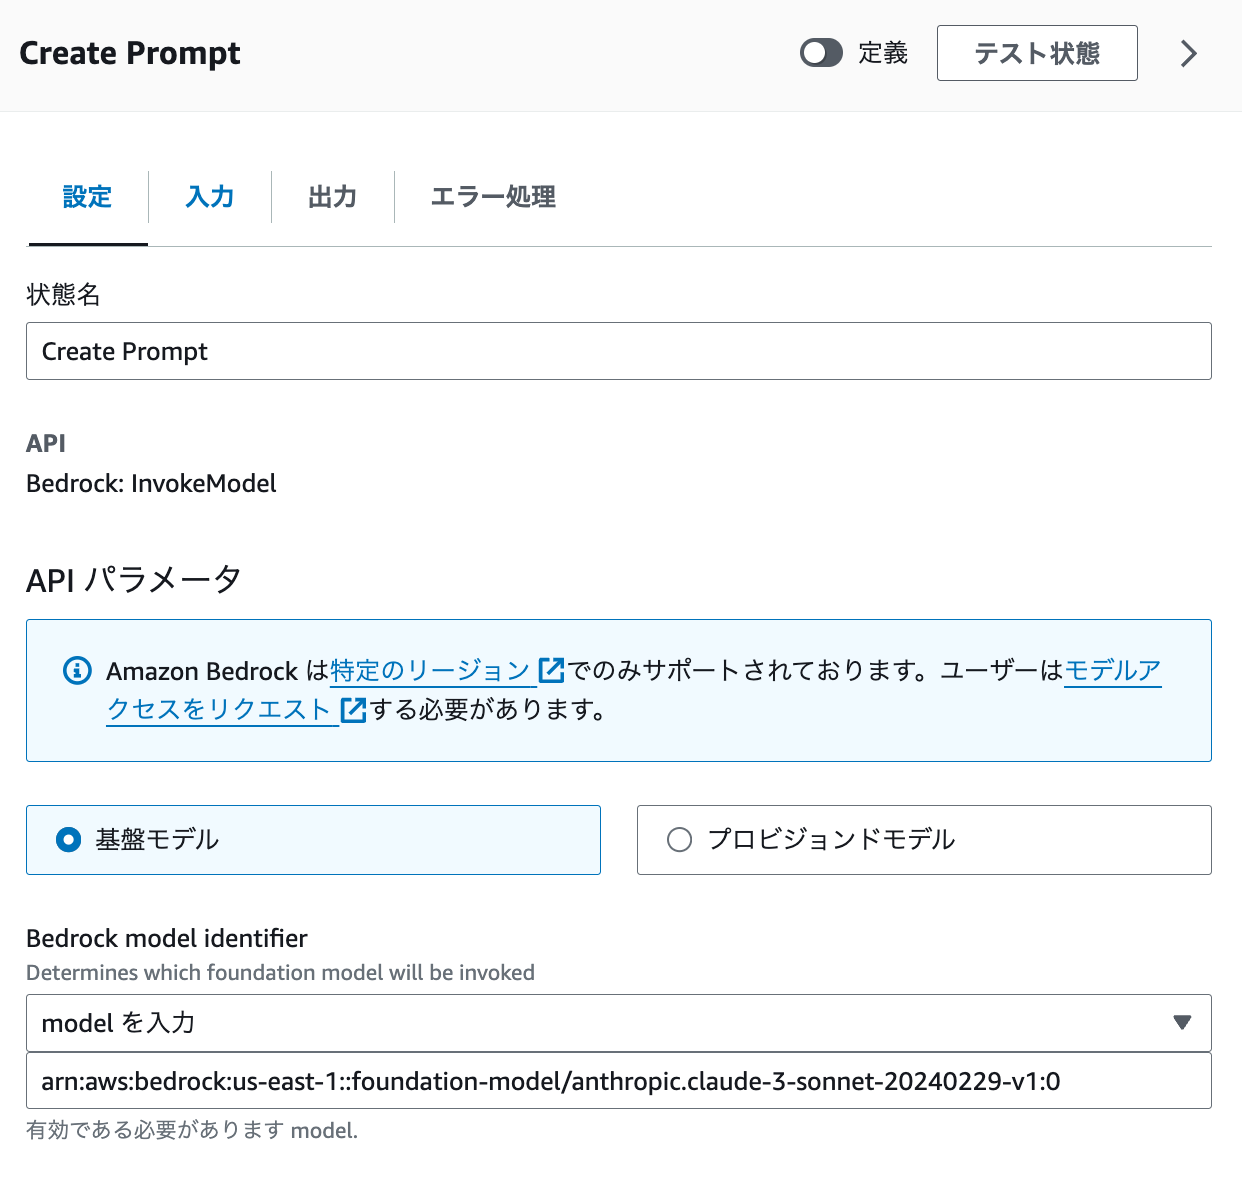Click the external link icon after リージョン
1242x1184 pixels.
tap(551, 670)
